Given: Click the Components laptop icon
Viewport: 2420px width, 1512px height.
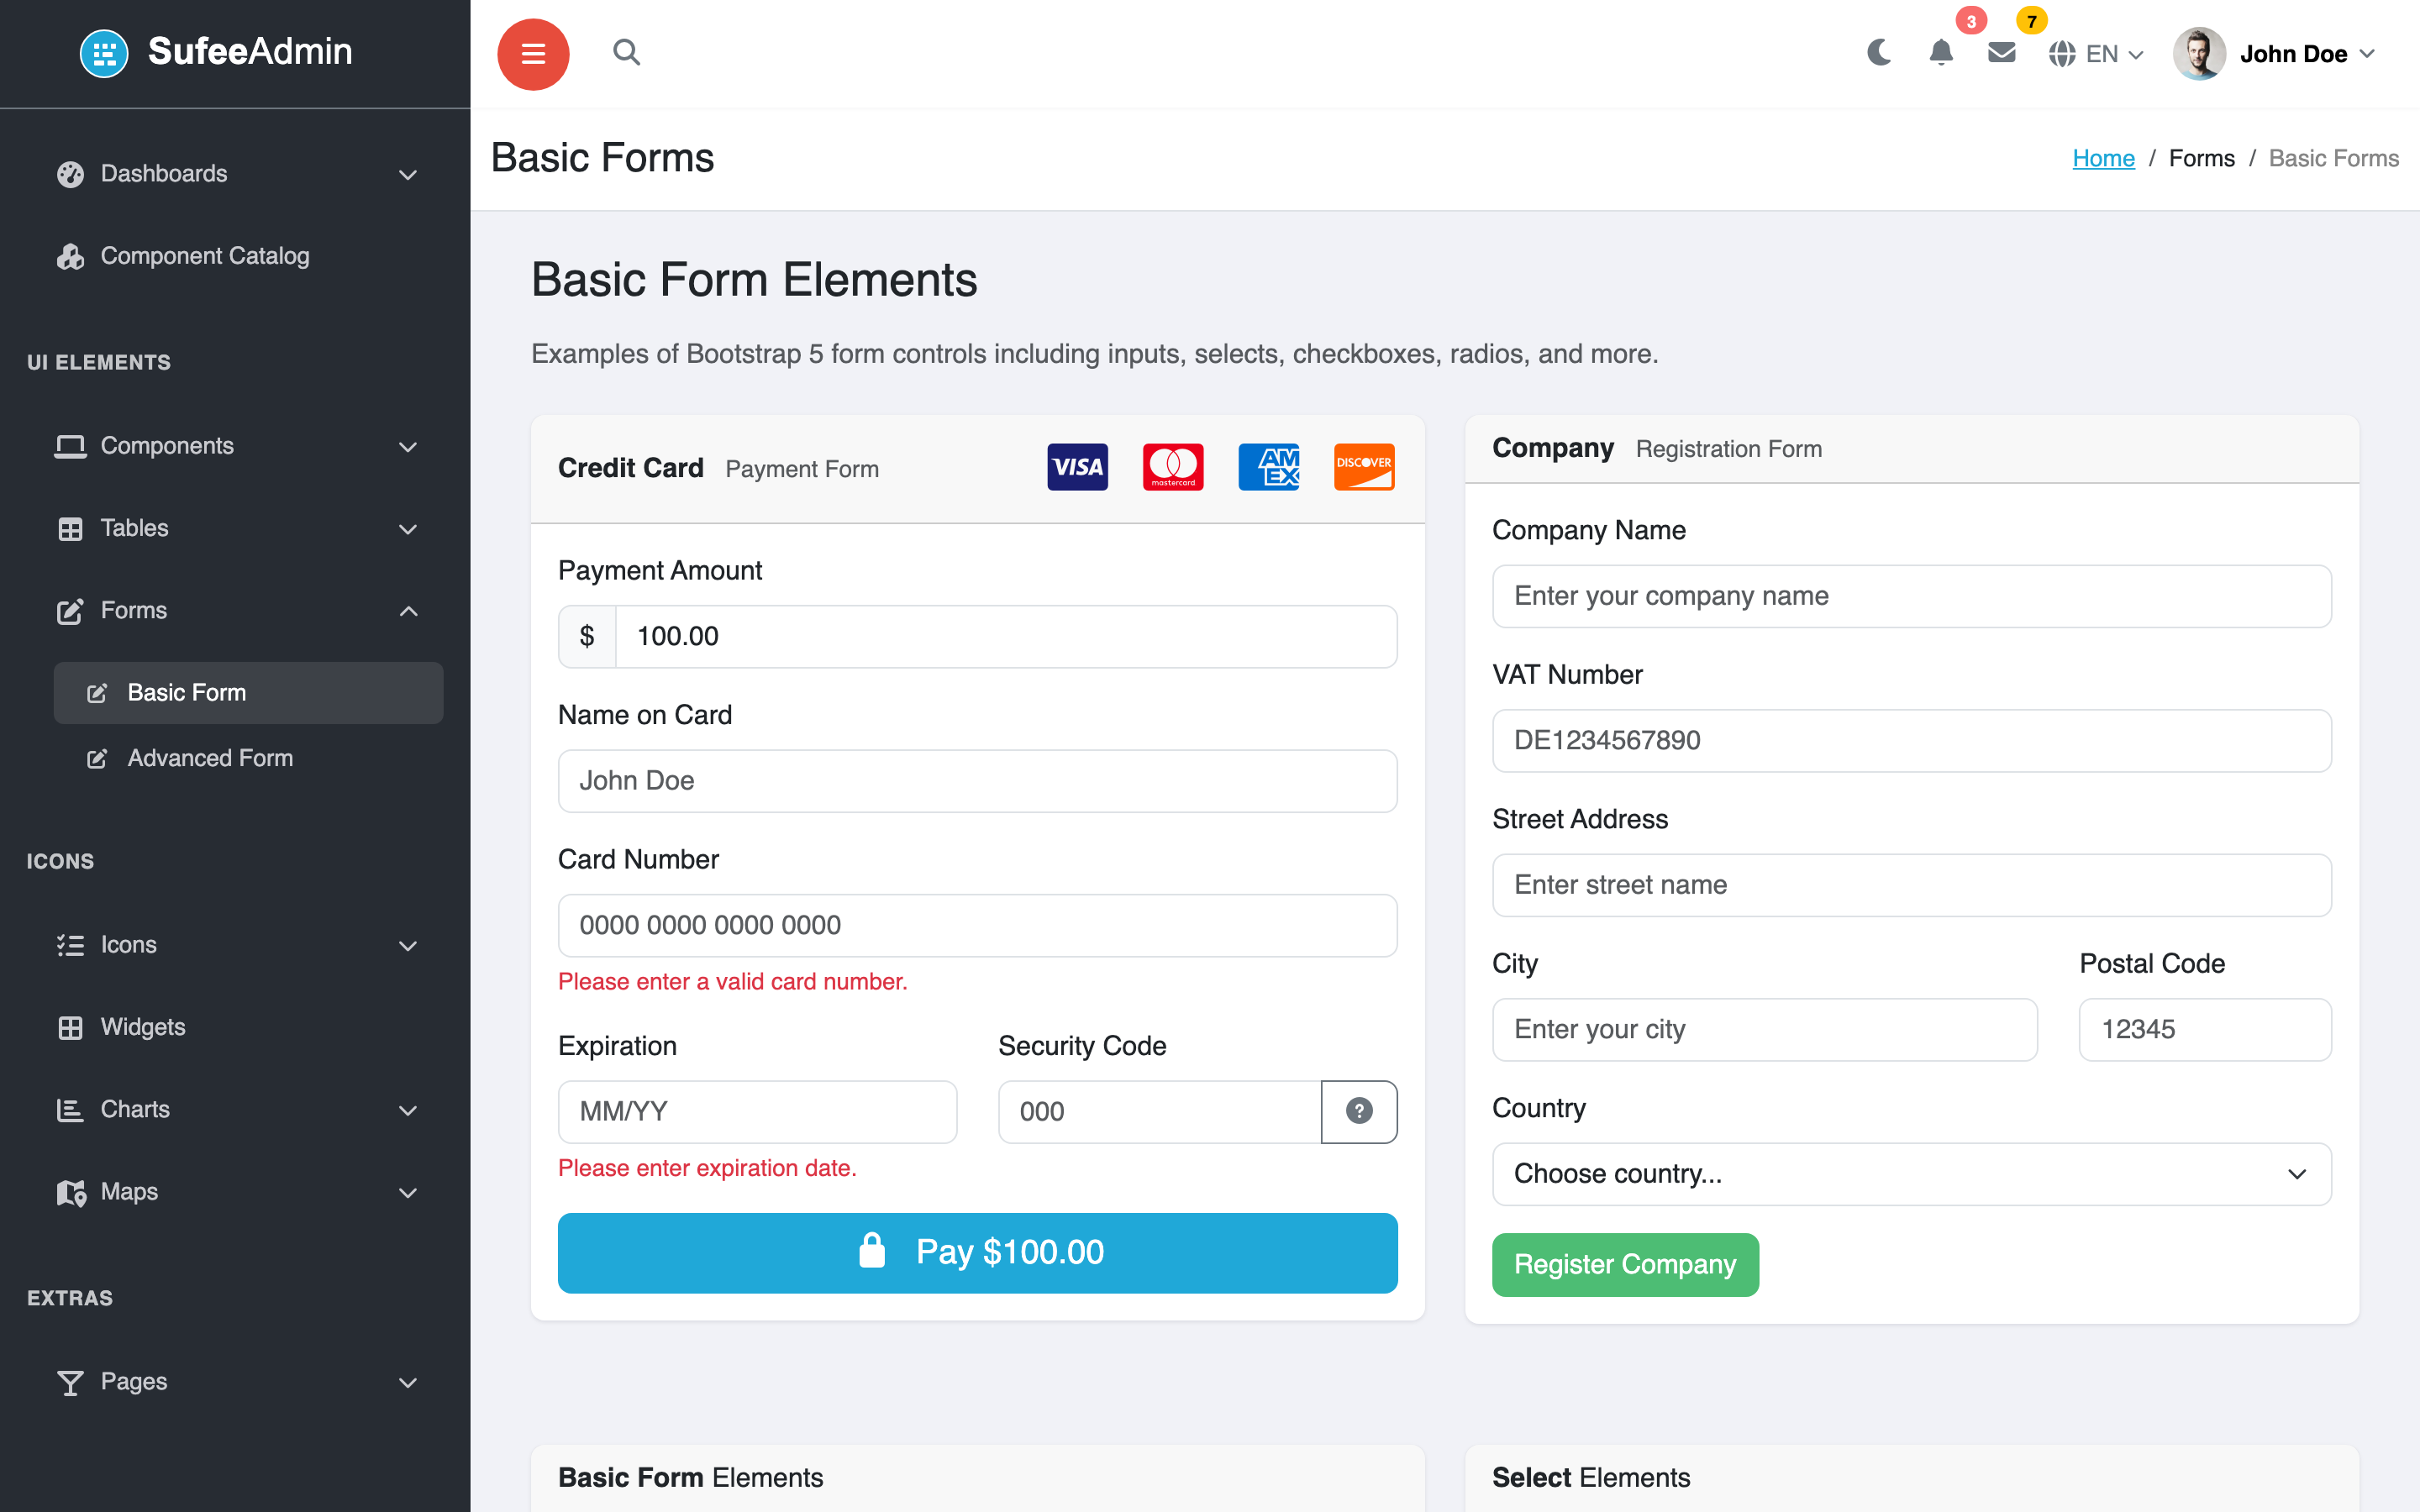Looking at the screenshot, I should point(70,446).
